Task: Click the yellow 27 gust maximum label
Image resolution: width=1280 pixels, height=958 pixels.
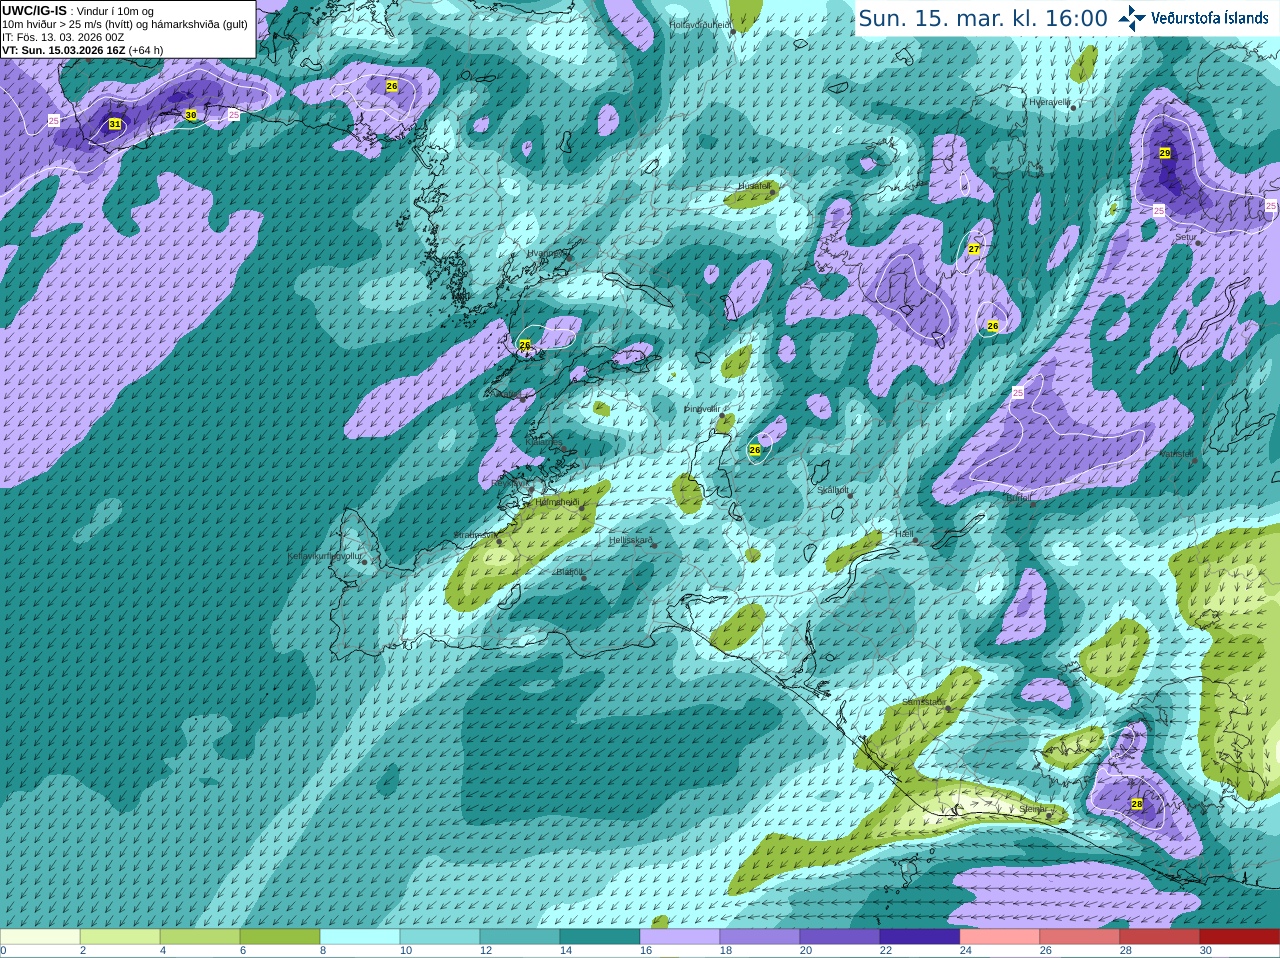Action: pyautogui.click(x=974, y=249)
